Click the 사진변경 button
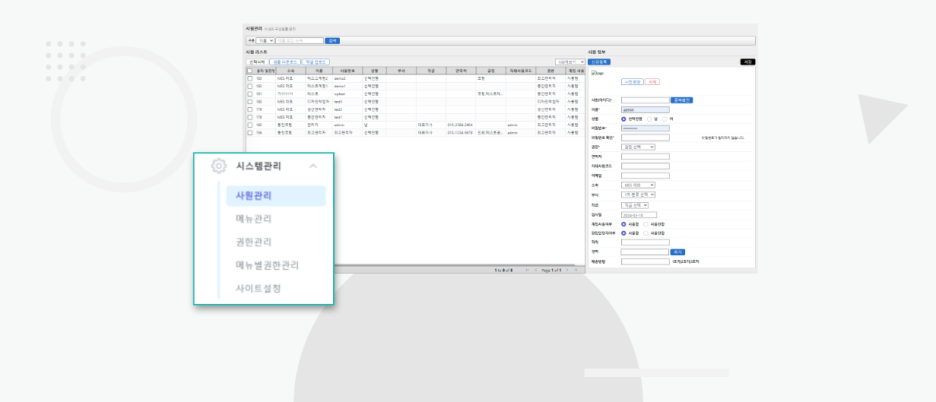Viewport: 936px width, 402px height. point(632,82)
